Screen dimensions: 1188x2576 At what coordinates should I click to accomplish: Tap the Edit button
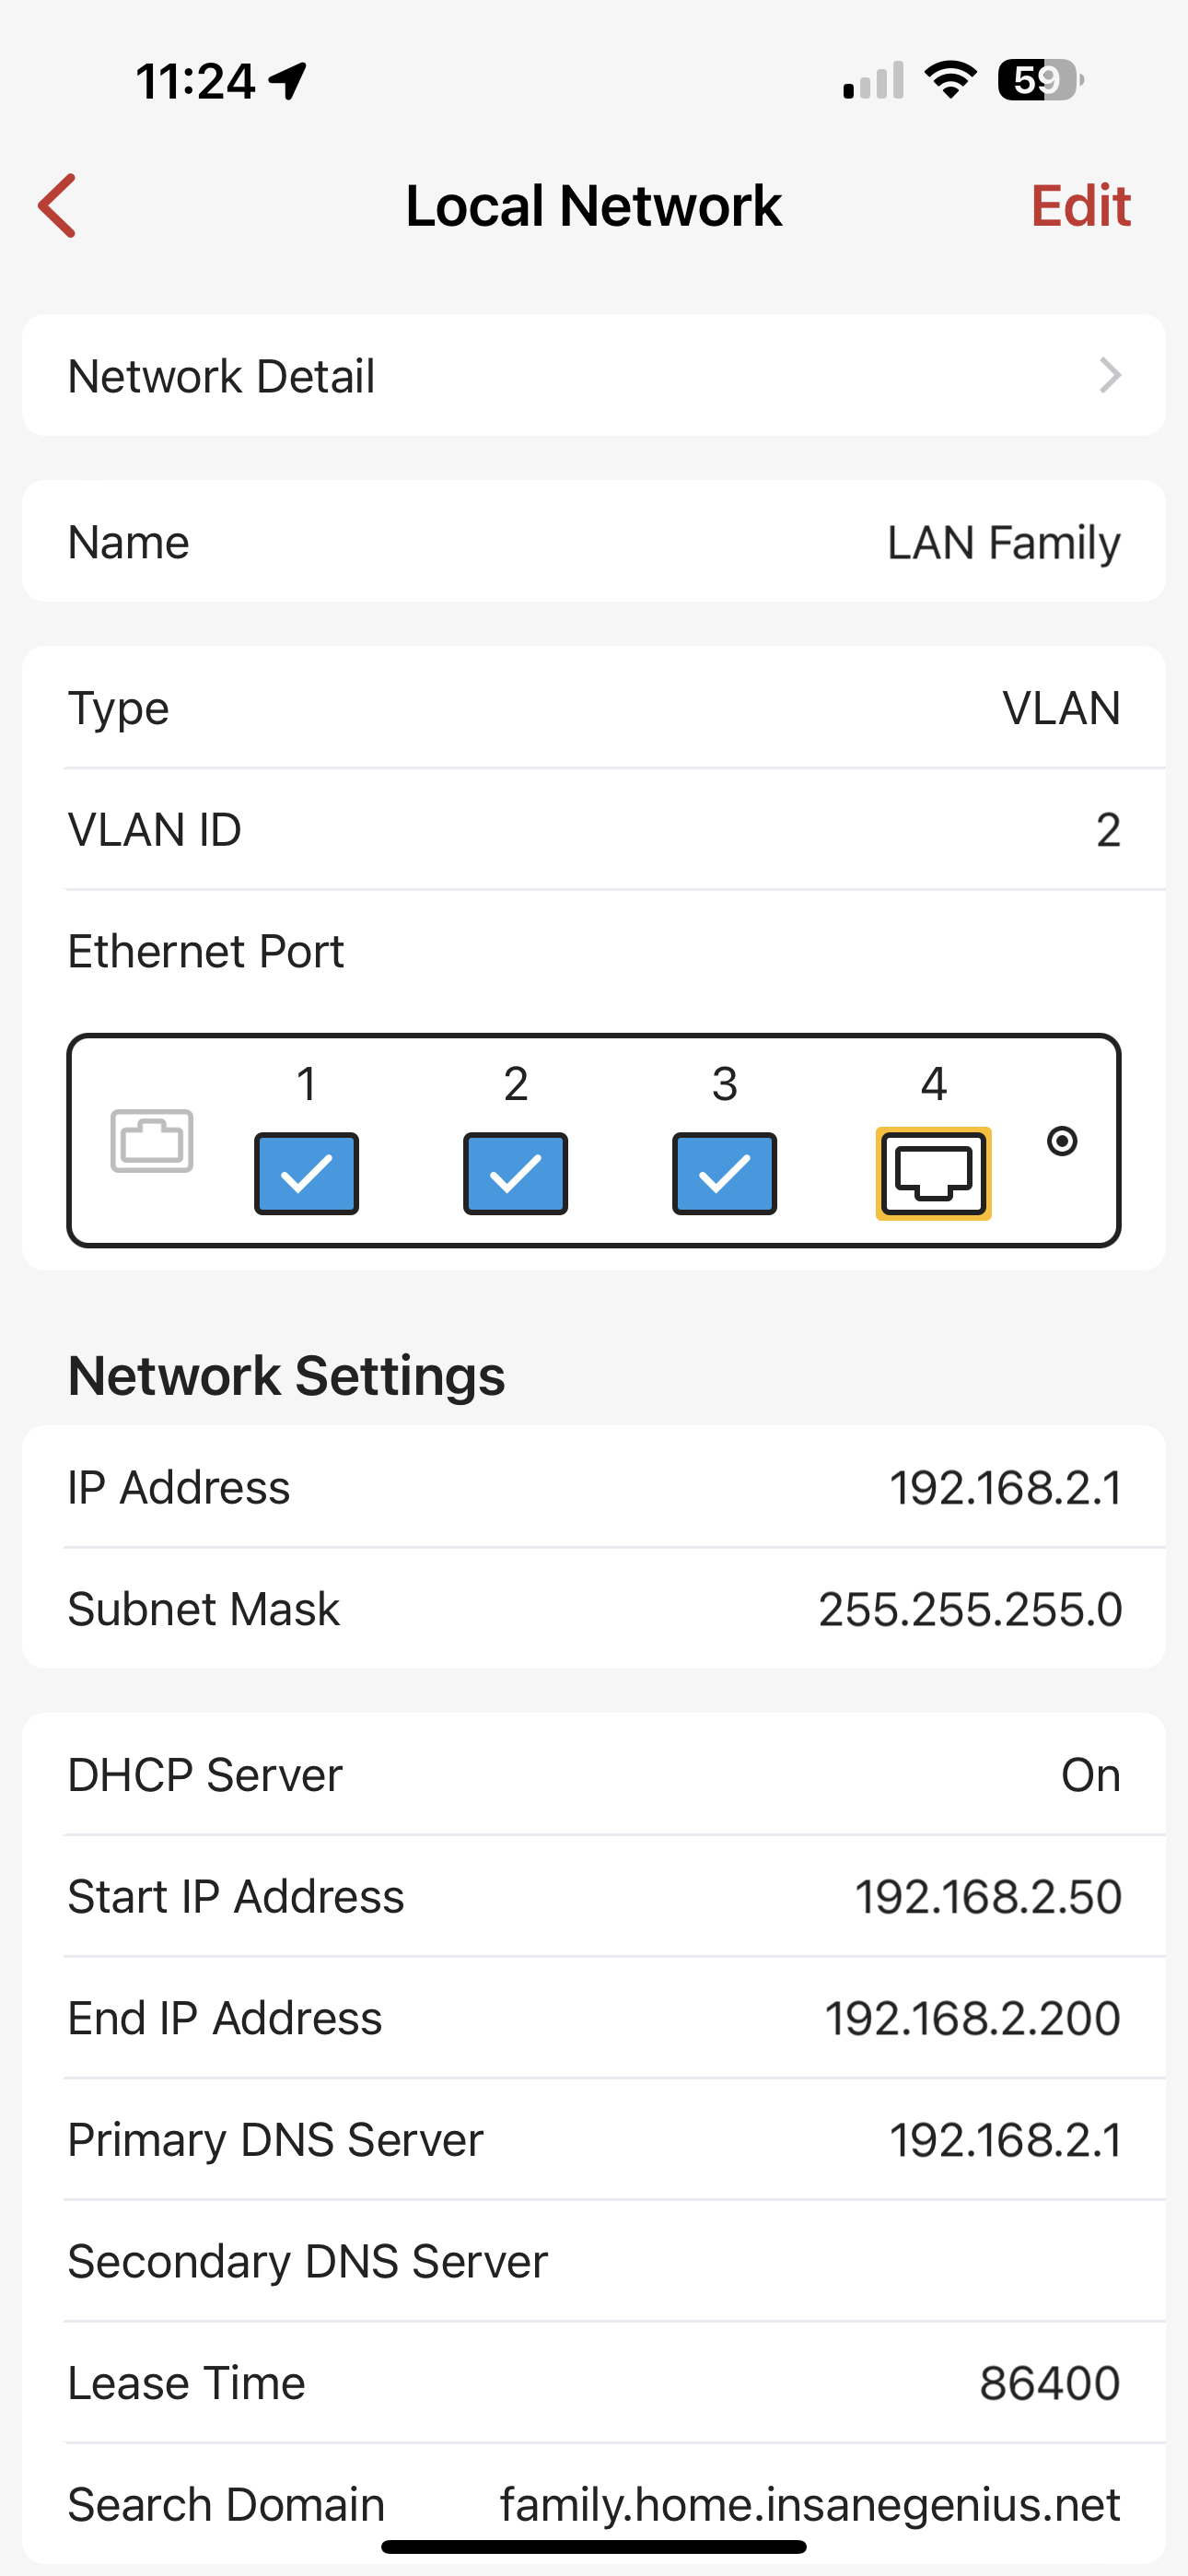pos(1080,206)
